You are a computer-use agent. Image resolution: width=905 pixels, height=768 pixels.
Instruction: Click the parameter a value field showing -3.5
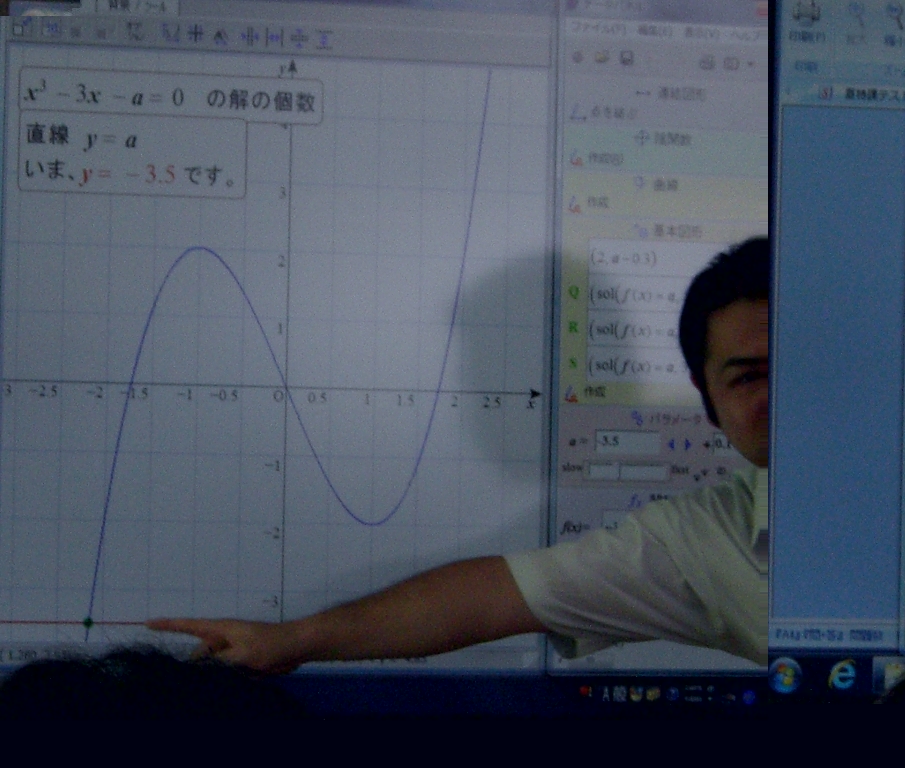pos(627,442)
